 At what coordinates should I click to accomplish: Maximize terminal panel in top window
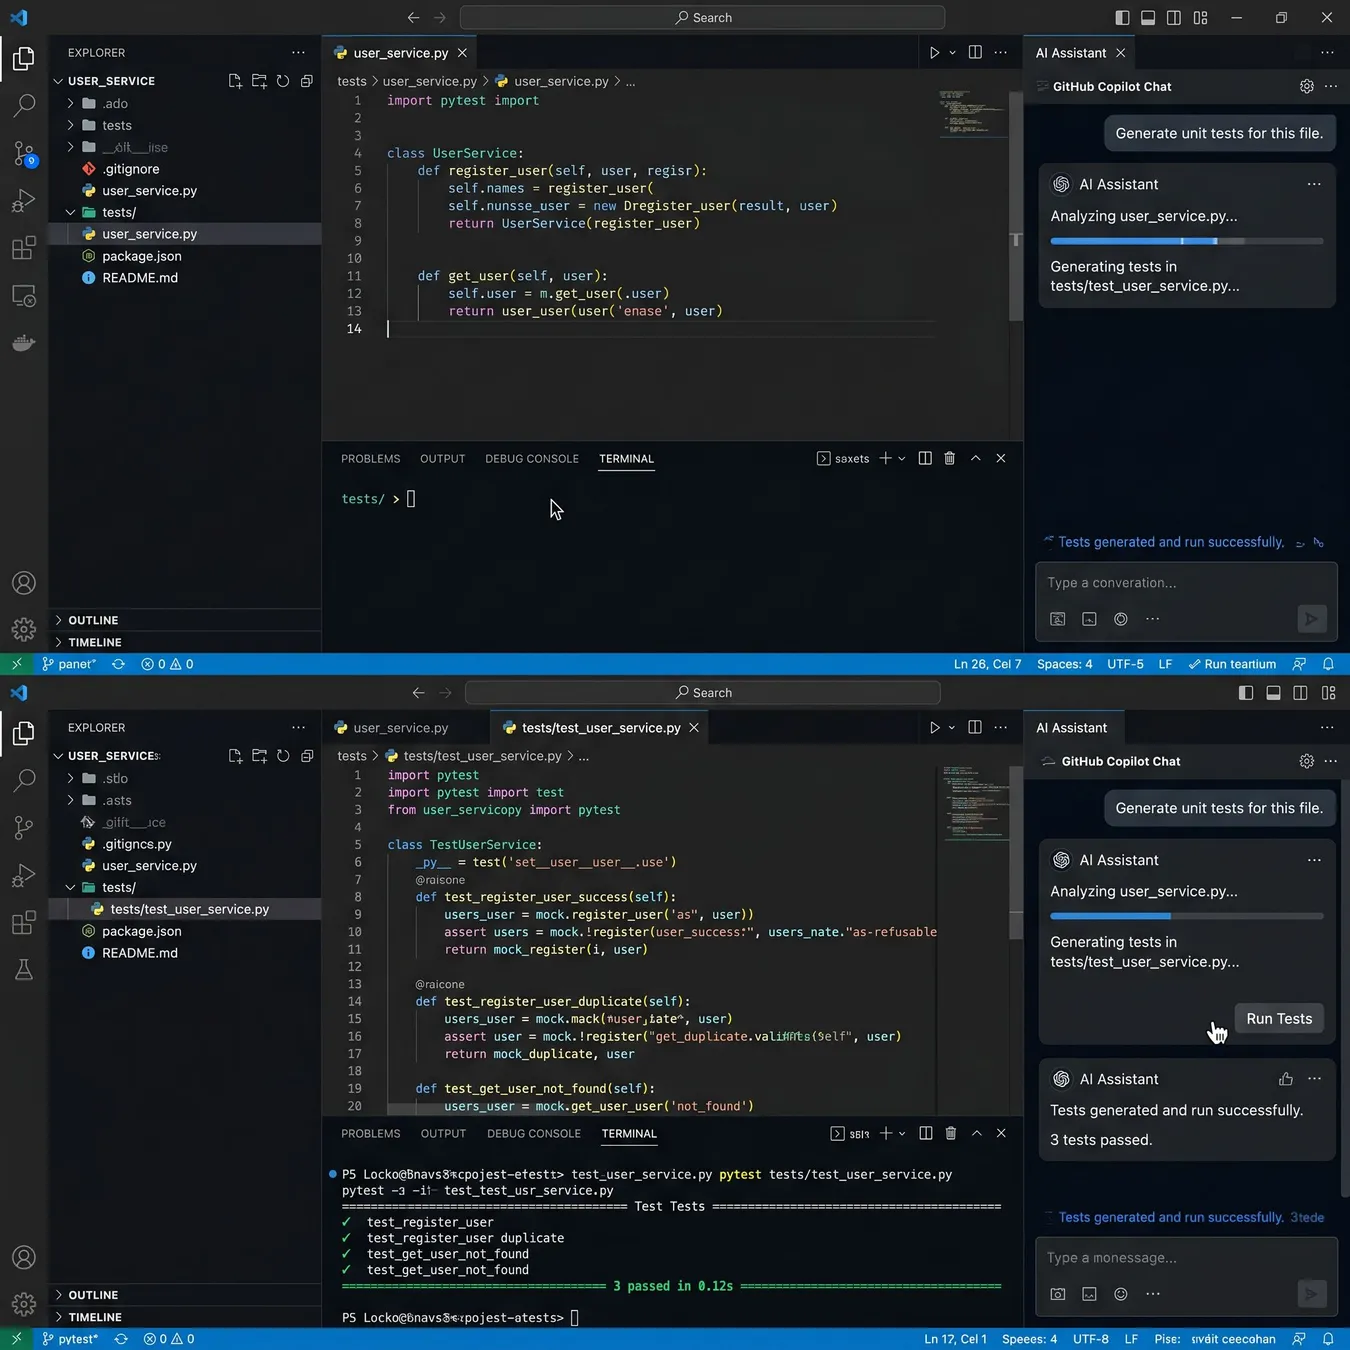[975, 458]
